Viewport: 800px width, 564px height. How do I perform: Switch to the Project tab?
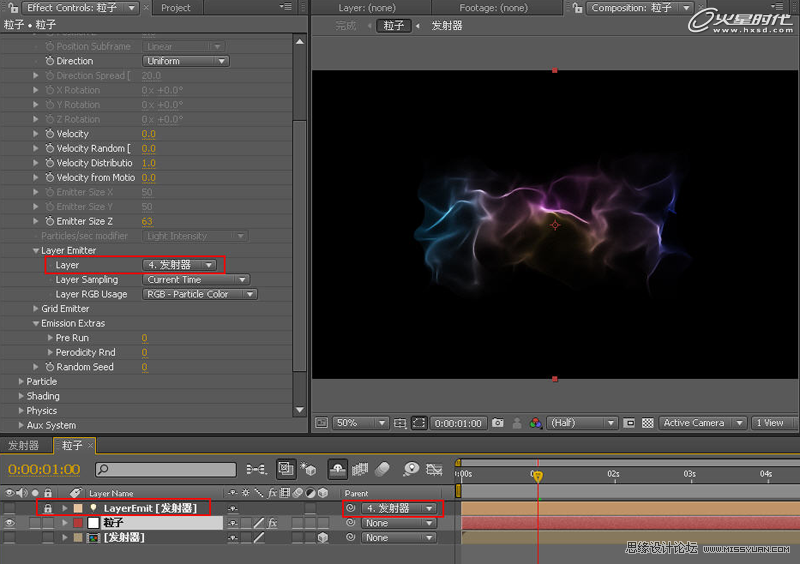176,8
